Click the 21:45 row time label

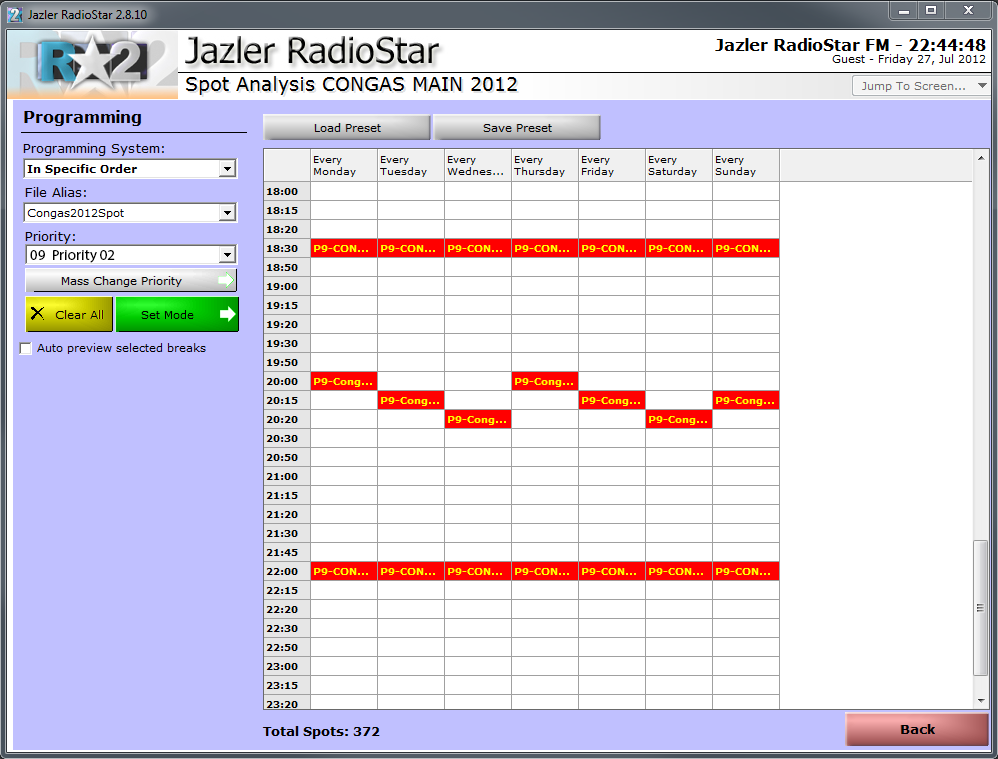tap(282, 552)
